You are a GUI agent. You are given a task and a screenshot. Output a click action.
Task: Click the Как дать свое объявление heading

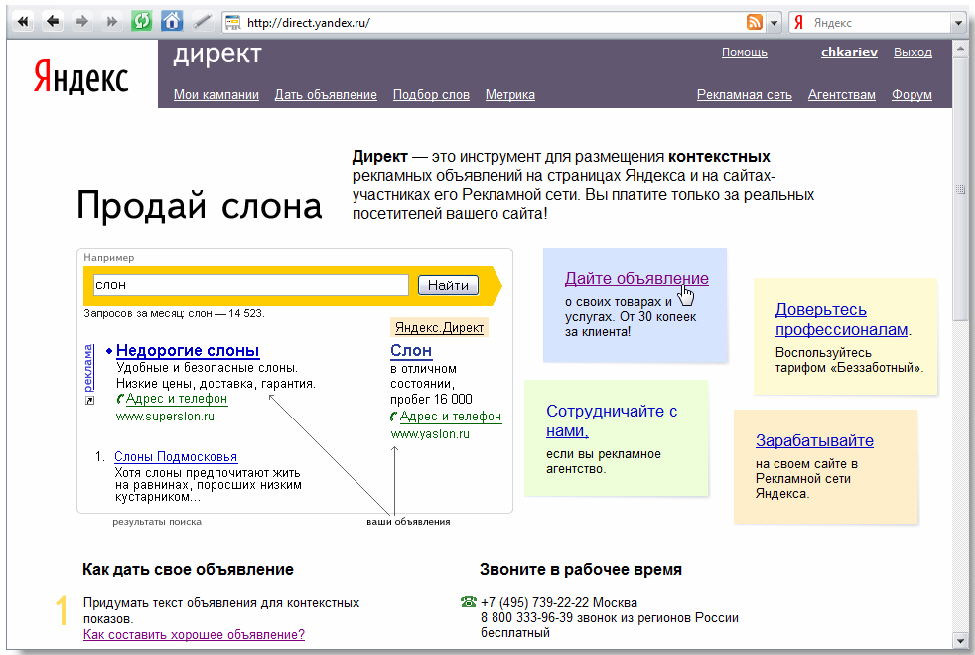[x=188, y=569]
